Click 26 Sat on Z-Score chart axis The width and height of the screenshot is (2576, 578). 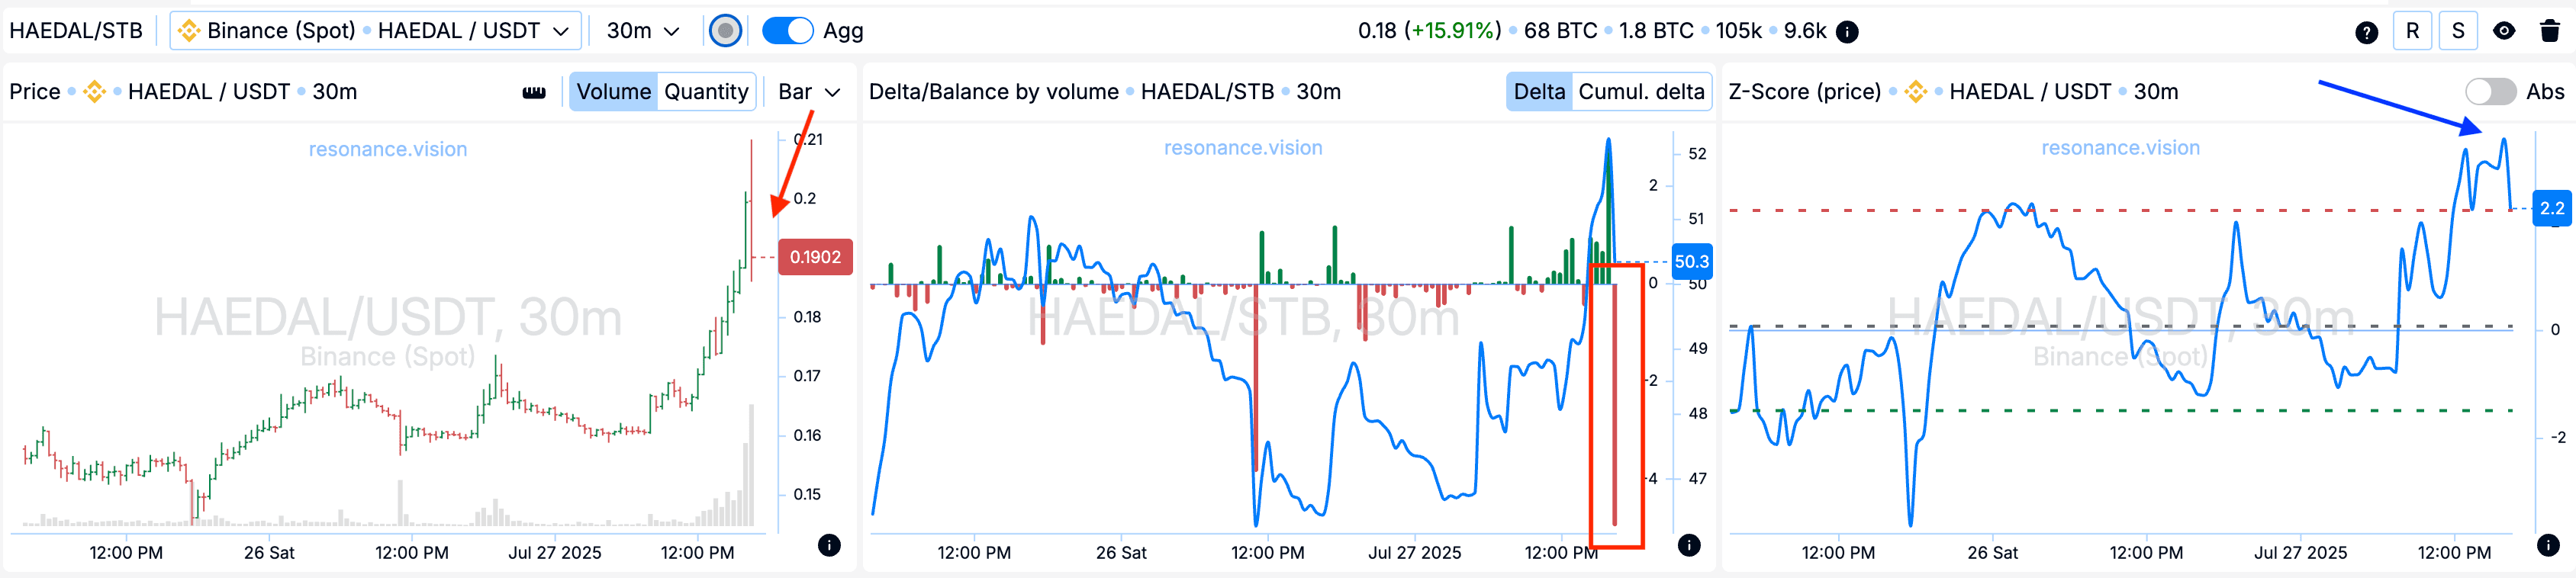point(1992,552)
